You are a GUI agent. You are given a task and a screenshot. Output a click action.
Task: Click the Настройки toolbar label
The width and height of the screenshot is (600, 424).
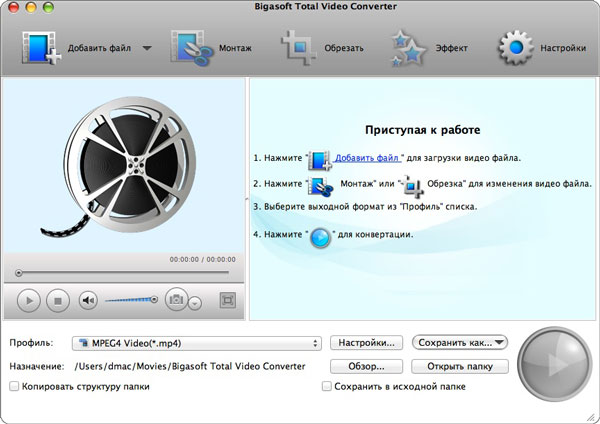[x=563, y=48]
